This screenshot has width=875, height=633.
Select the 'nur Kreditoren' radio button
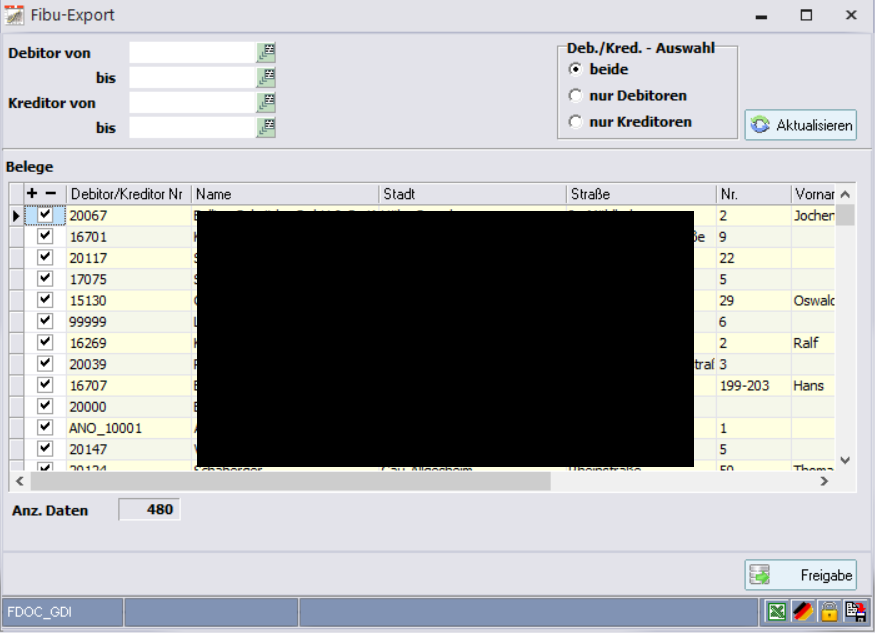575,122
